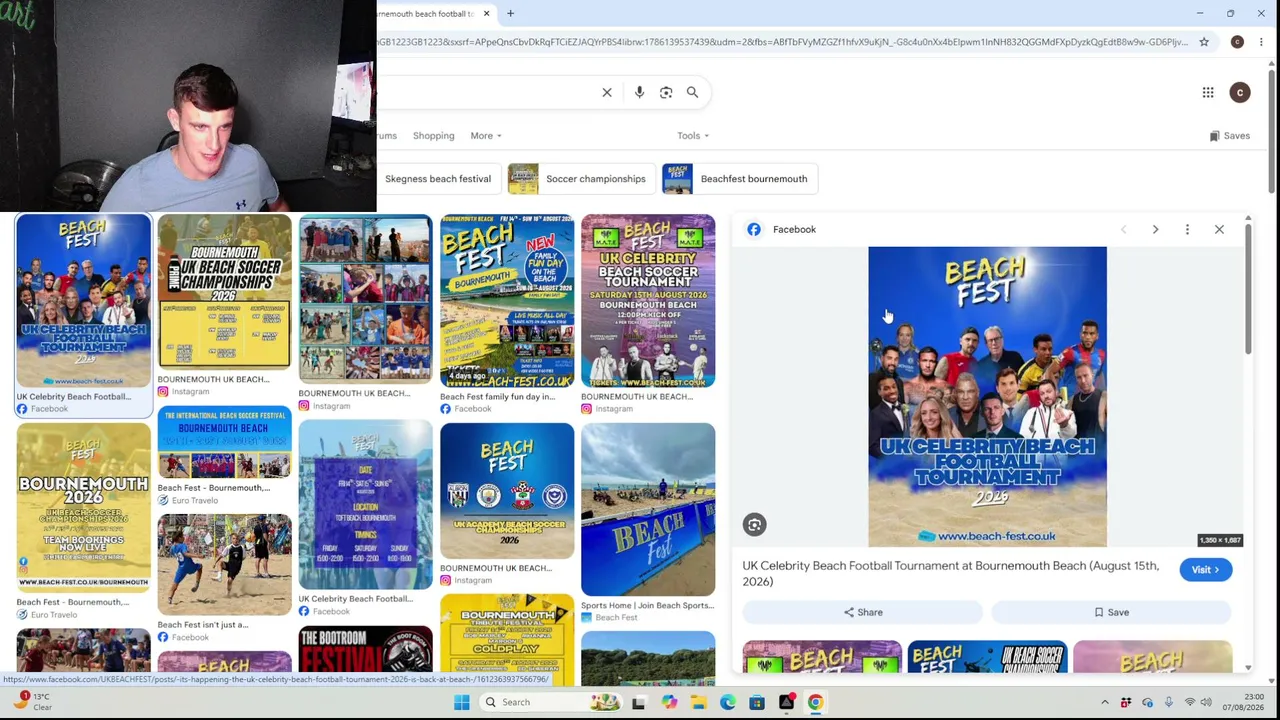
Task: Open Copilot from the taskbar
Action: click(668, 702)
